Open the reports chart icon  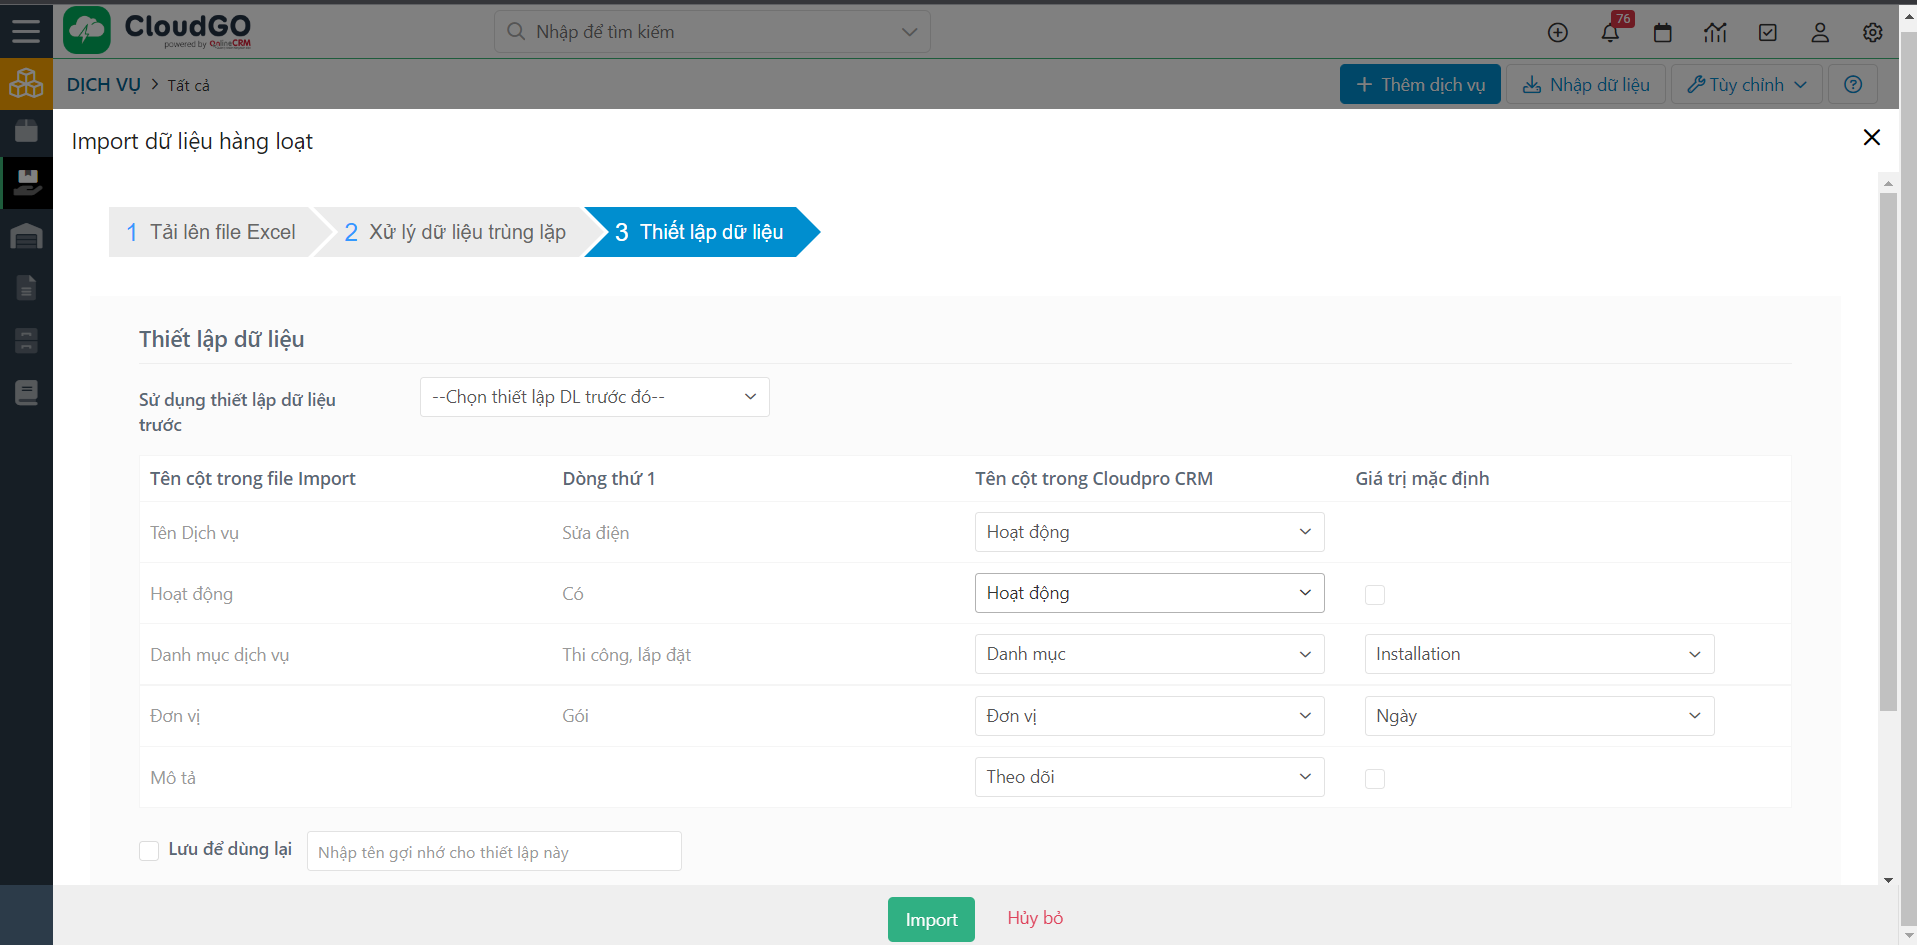pyautogui.click(x=1715, y=33)
